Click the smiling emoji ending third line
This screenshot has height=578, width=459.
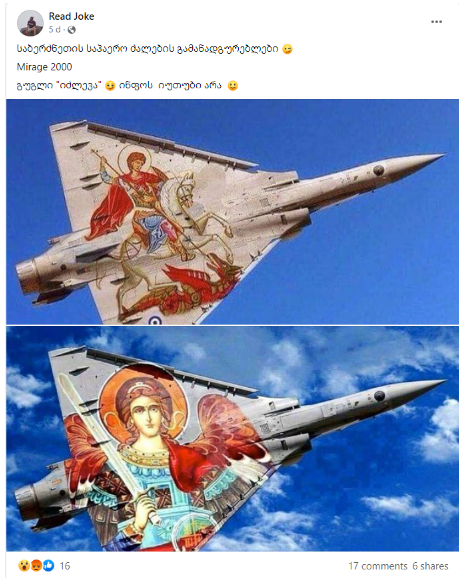(x=233, y=86)
